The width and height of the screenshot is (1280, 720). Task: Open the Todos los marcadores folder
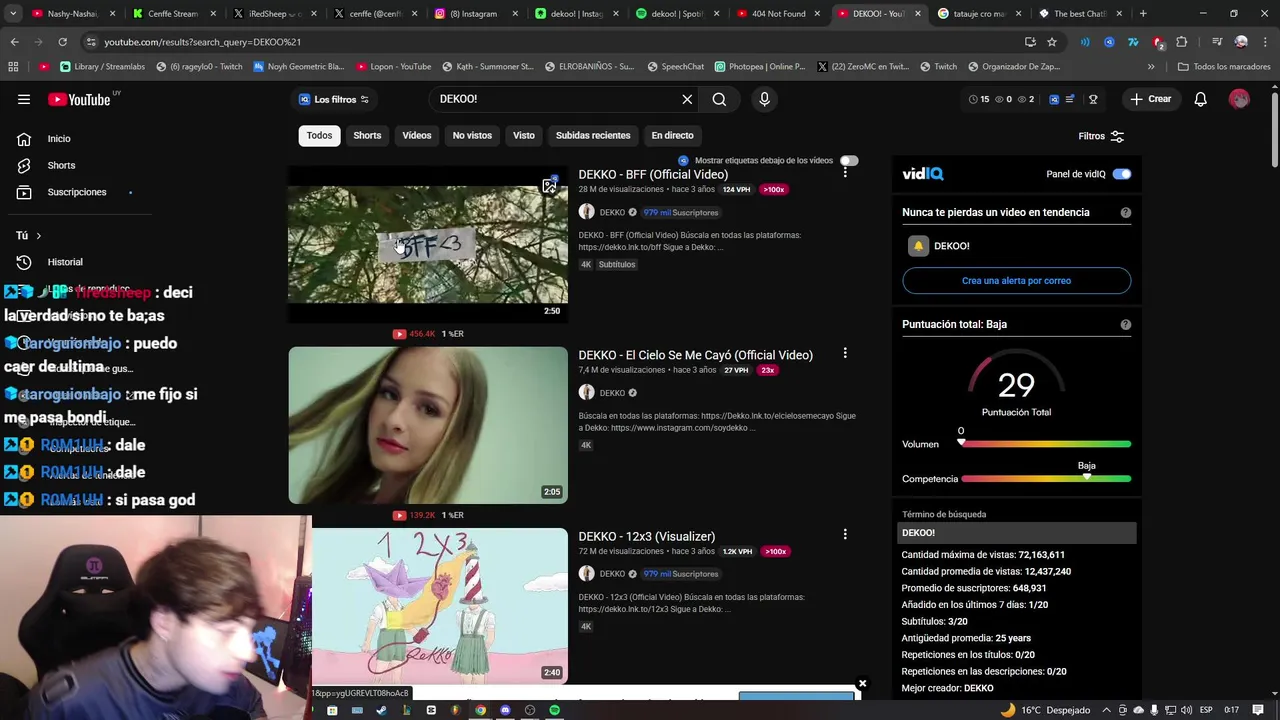pos(1224,67)
